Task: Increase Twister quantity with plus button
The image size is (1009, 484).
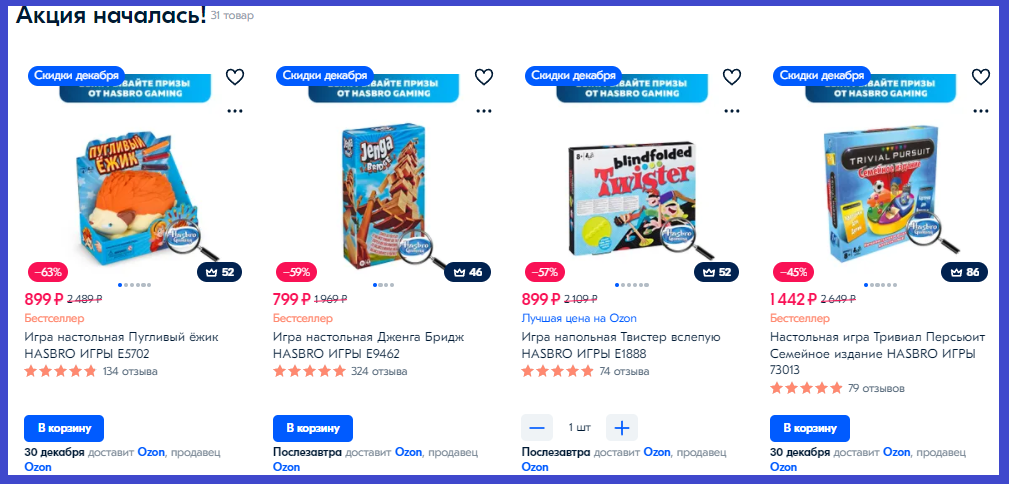Action: 622,428
